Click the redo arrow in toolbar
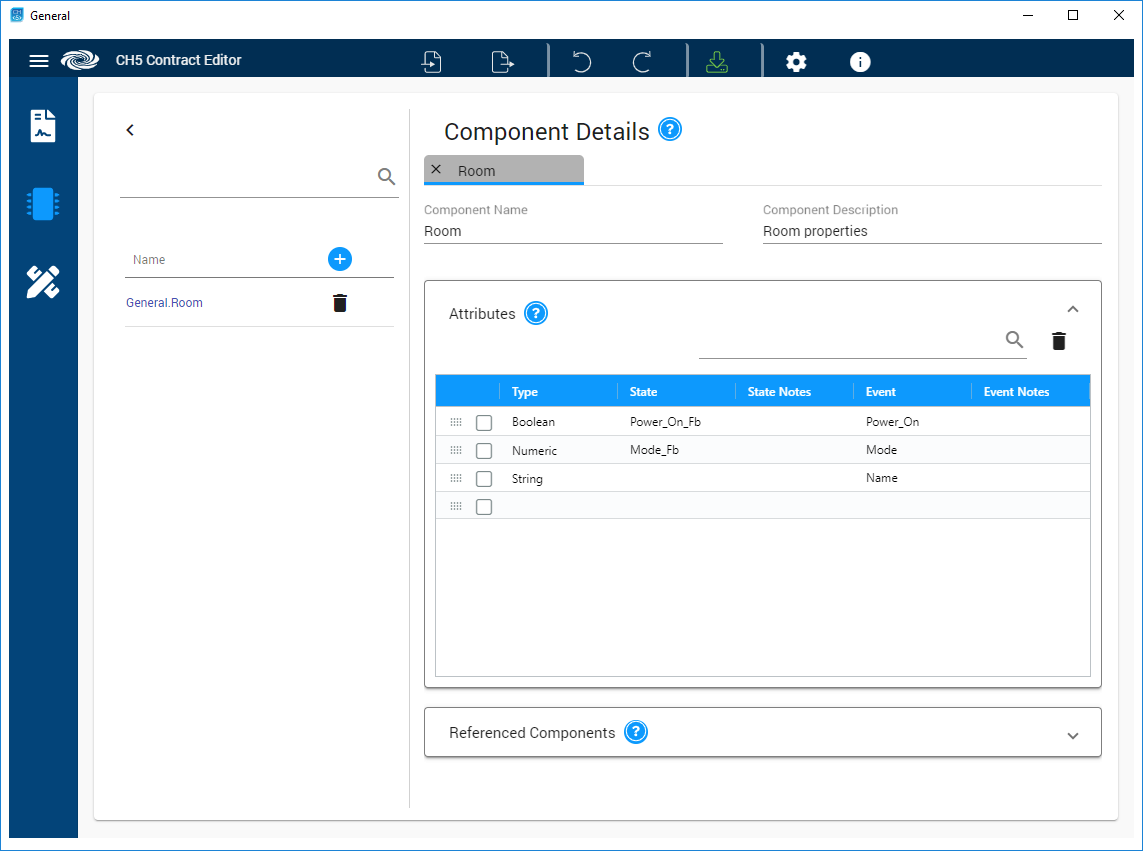1143x851 pixels. tap(642, 62)
